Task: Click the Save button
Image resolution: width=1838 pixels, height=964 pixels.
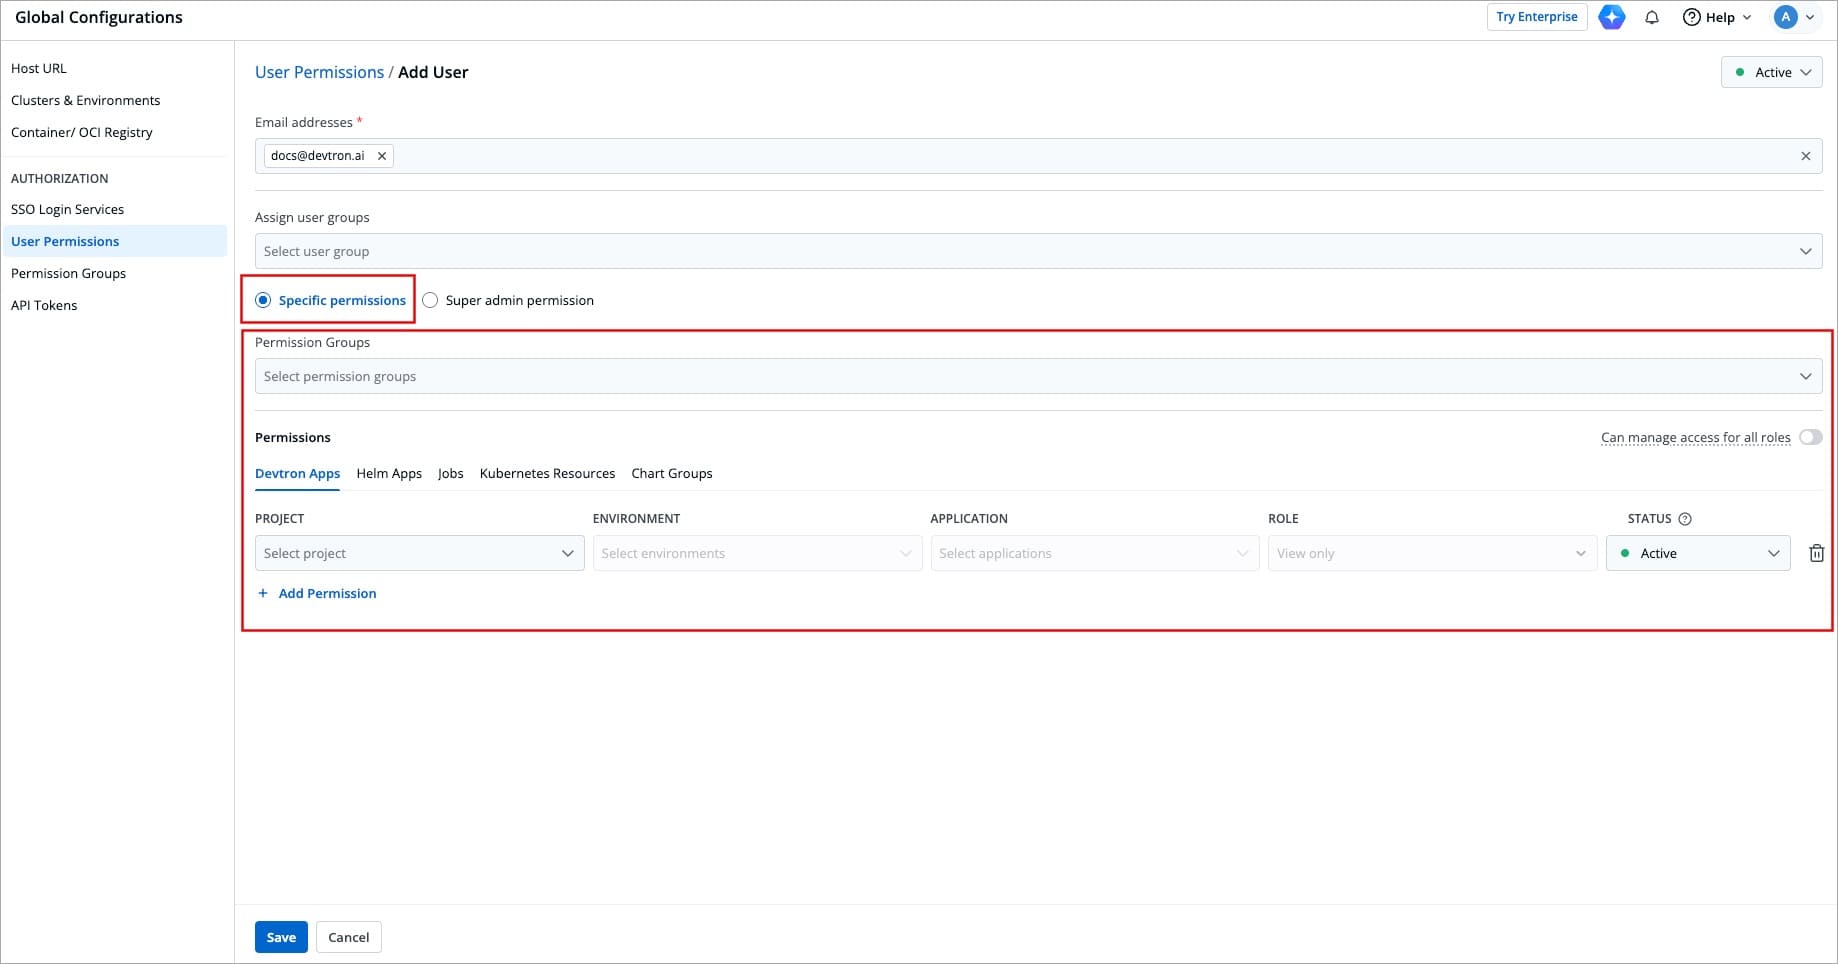Action: point(281,937)
